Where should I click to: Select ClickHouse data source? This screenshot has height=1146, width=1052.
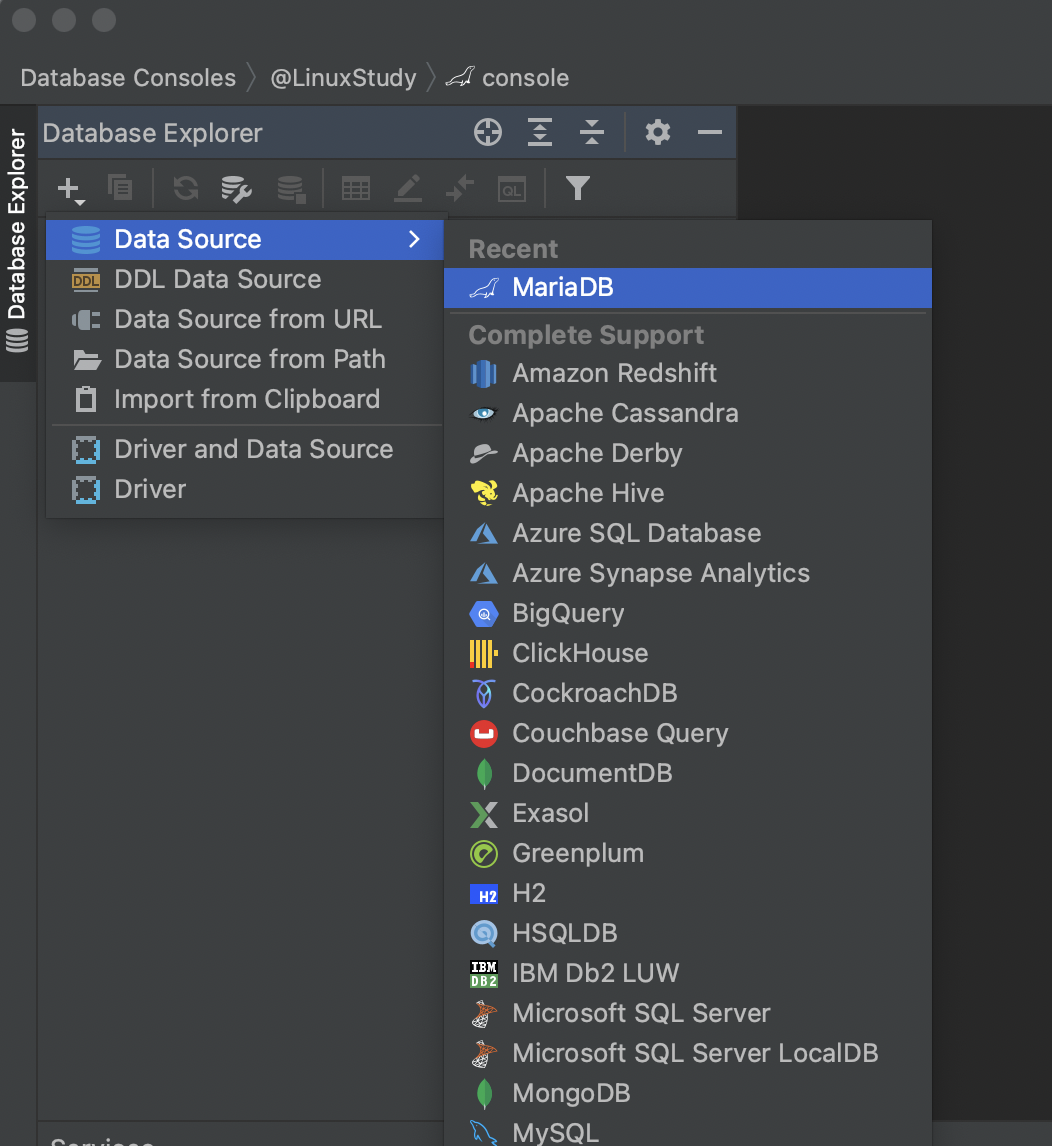click(688, 653)
